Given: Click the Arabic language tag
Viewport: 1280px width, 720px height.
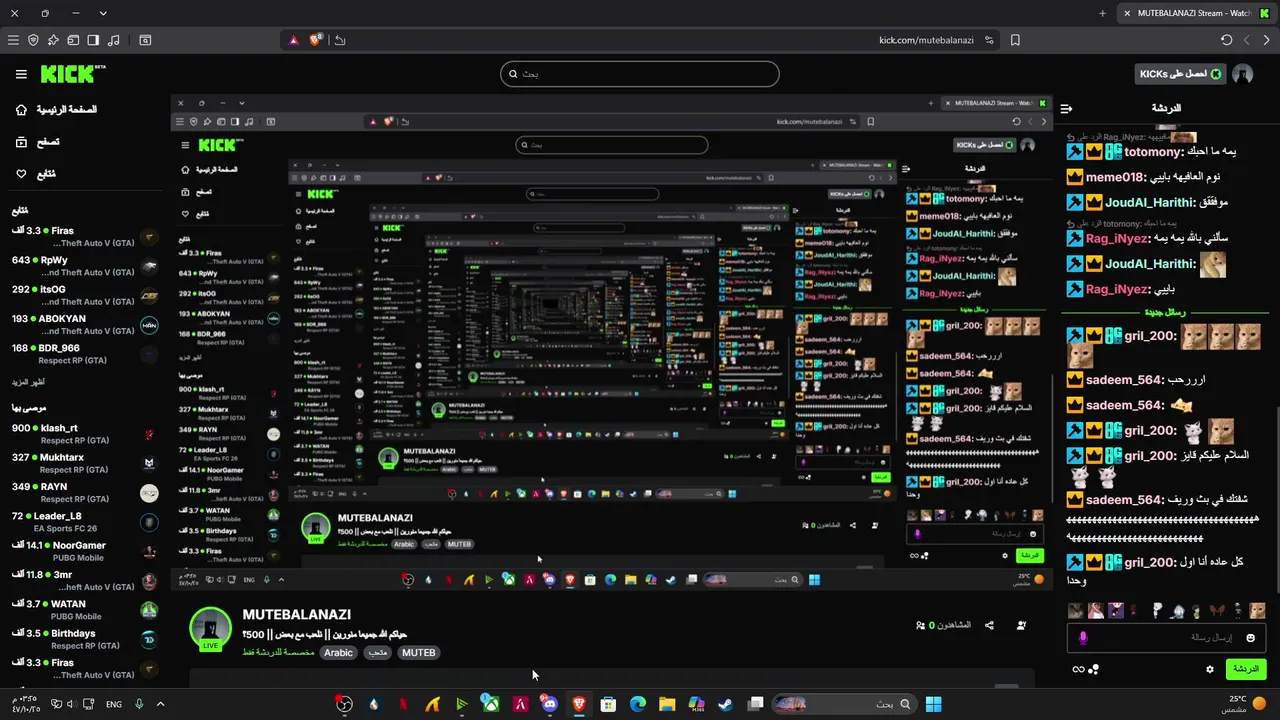Looking at the screenshot, I should pos(338,653).
